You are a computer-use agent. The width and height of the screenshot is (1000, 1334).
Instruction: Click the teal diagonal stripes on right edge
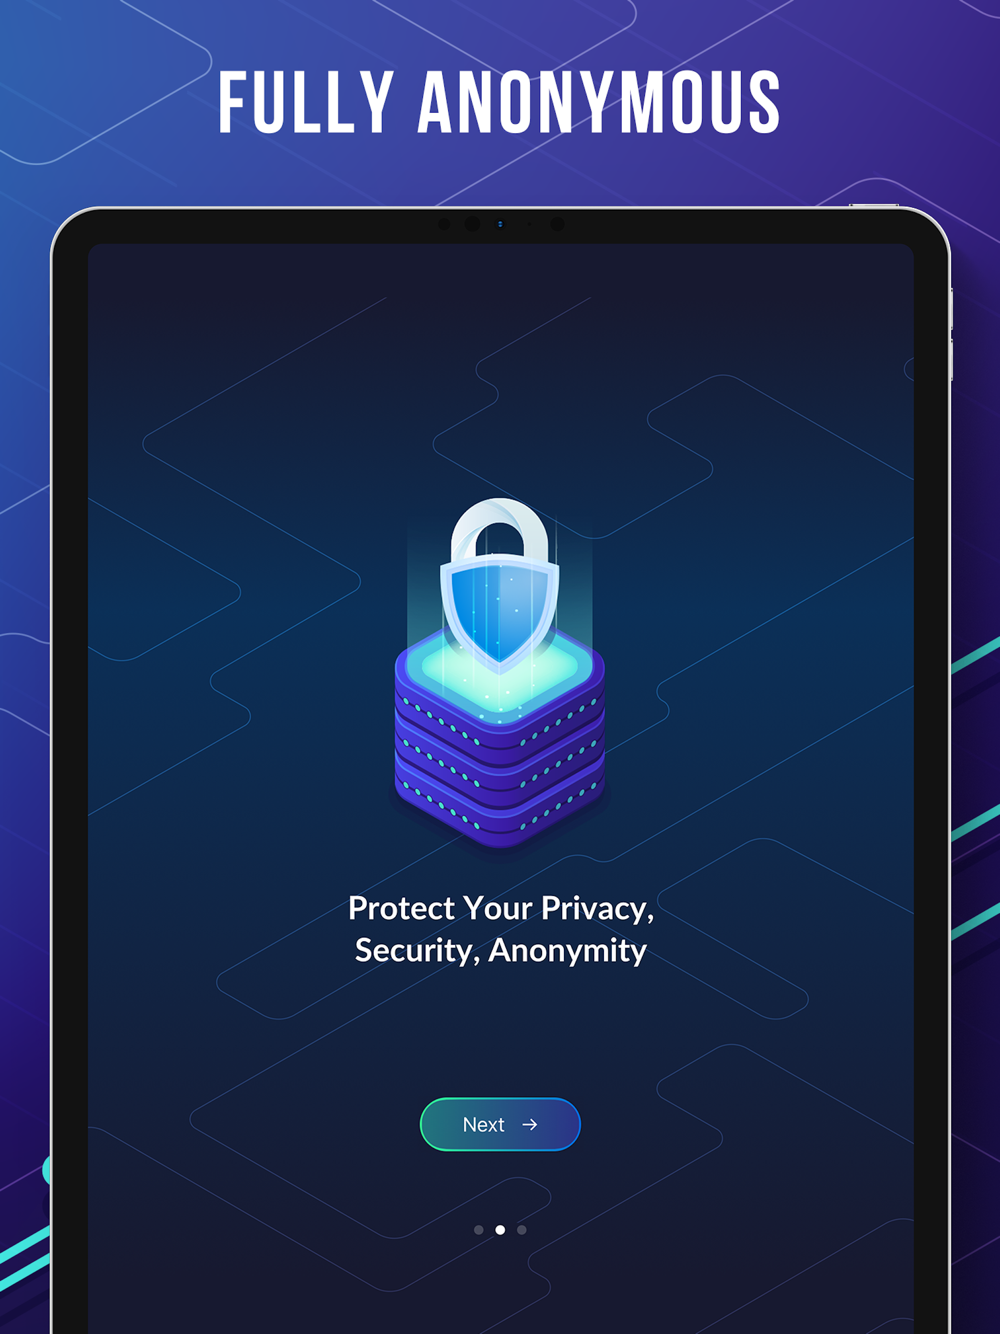click(975, 790)
